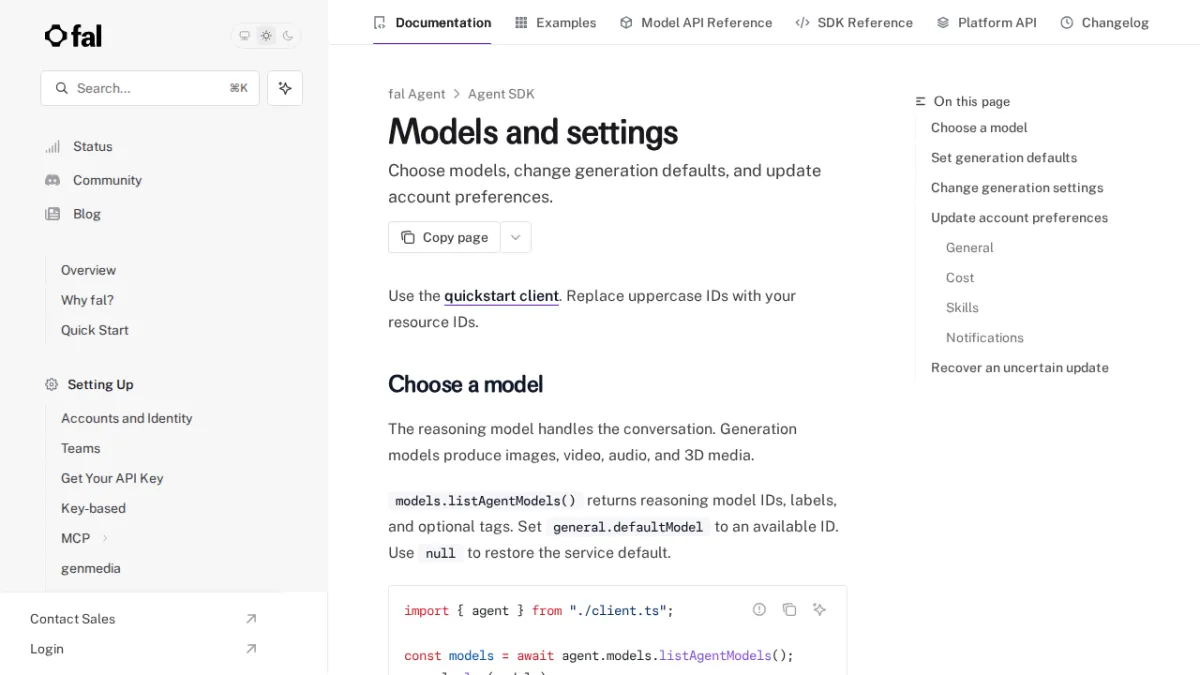Click the Blog newspaper icon

(x=53, y=214)
